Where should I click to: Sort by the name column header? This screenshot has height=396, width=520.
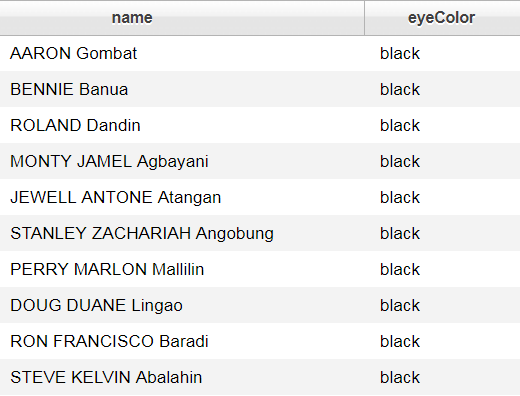182,18
